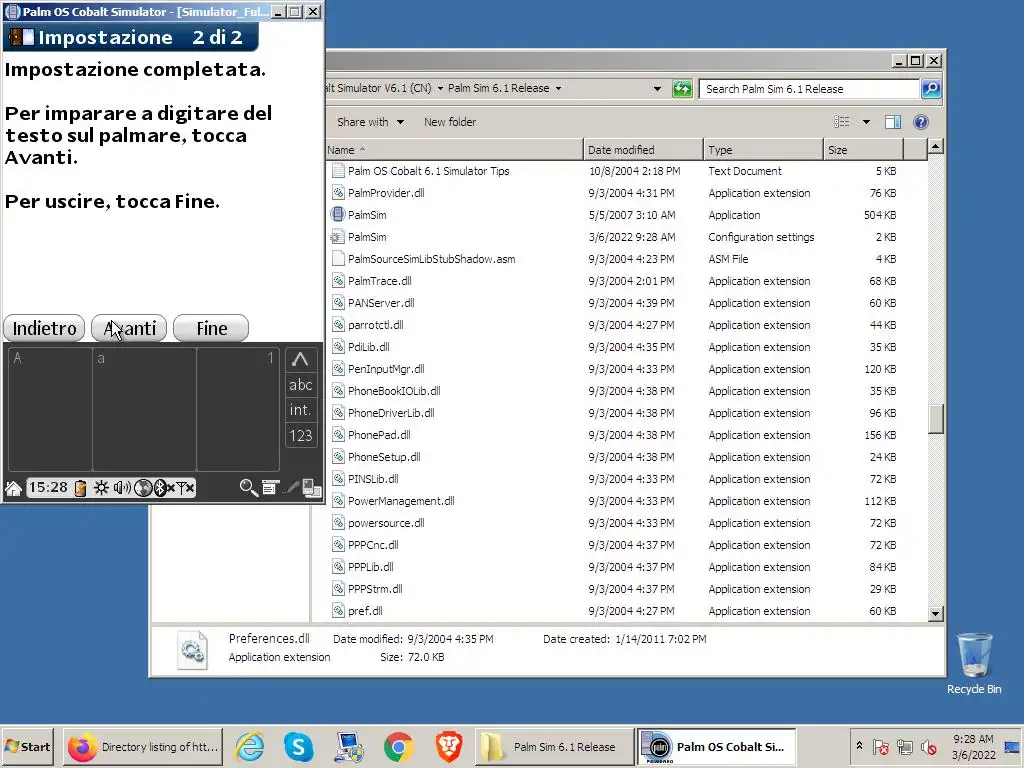Toggle the input area with rotate/device icon
The height and width of the screenshot is (768, 1024).
[x=312, y=488]
